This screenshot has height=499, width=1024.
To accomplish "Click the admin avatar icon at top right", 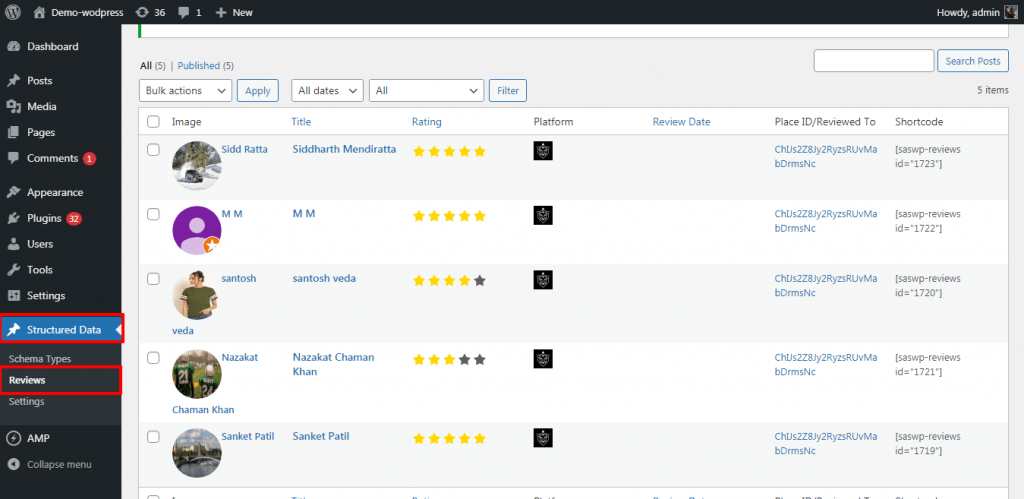I will tap(1011, 12).
